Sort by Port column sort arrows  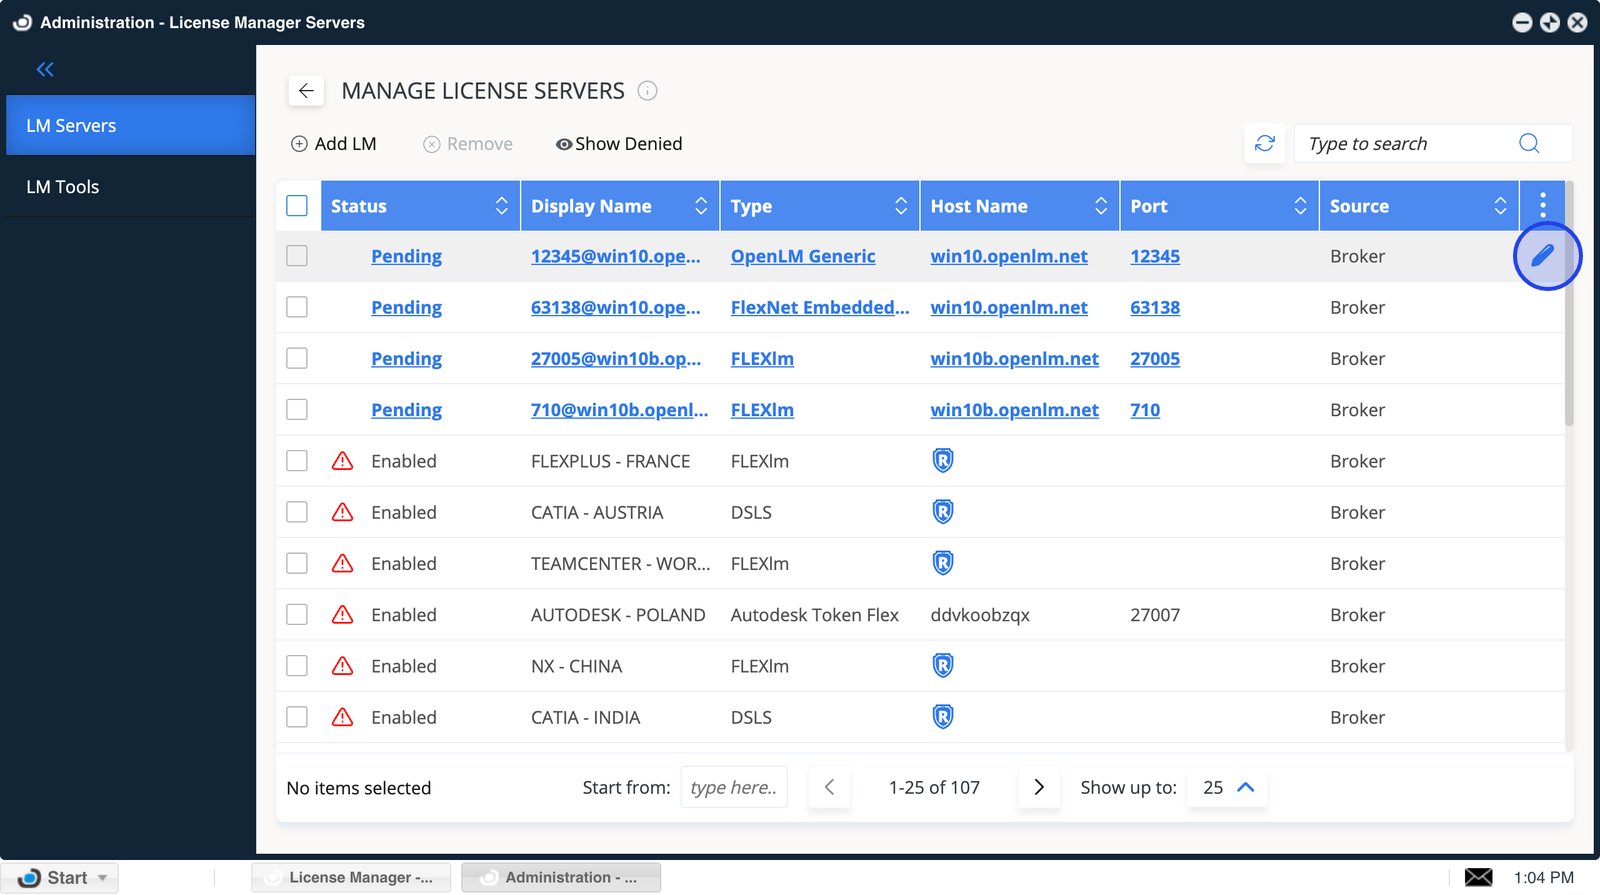click(1300, 206)
